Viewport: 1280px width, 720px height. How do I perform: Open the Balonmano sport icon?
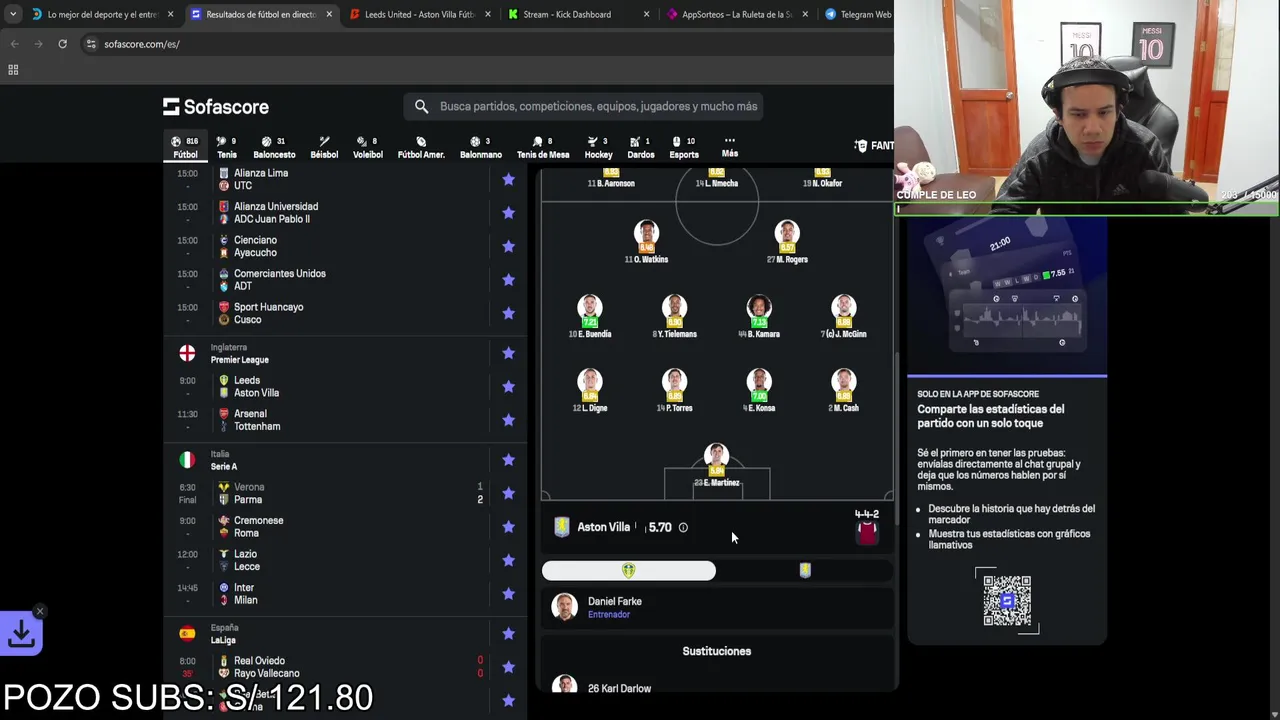point(481,147)
